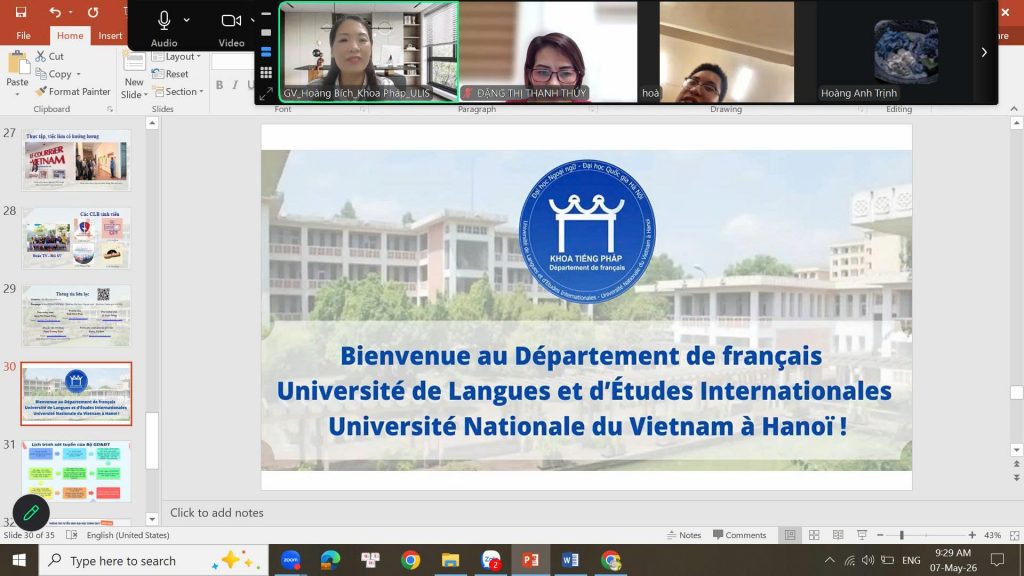Screen dimensions: 1024x576
Task: Mute microphone with Zoom Audio button
Action: click(x=164, y=29)
